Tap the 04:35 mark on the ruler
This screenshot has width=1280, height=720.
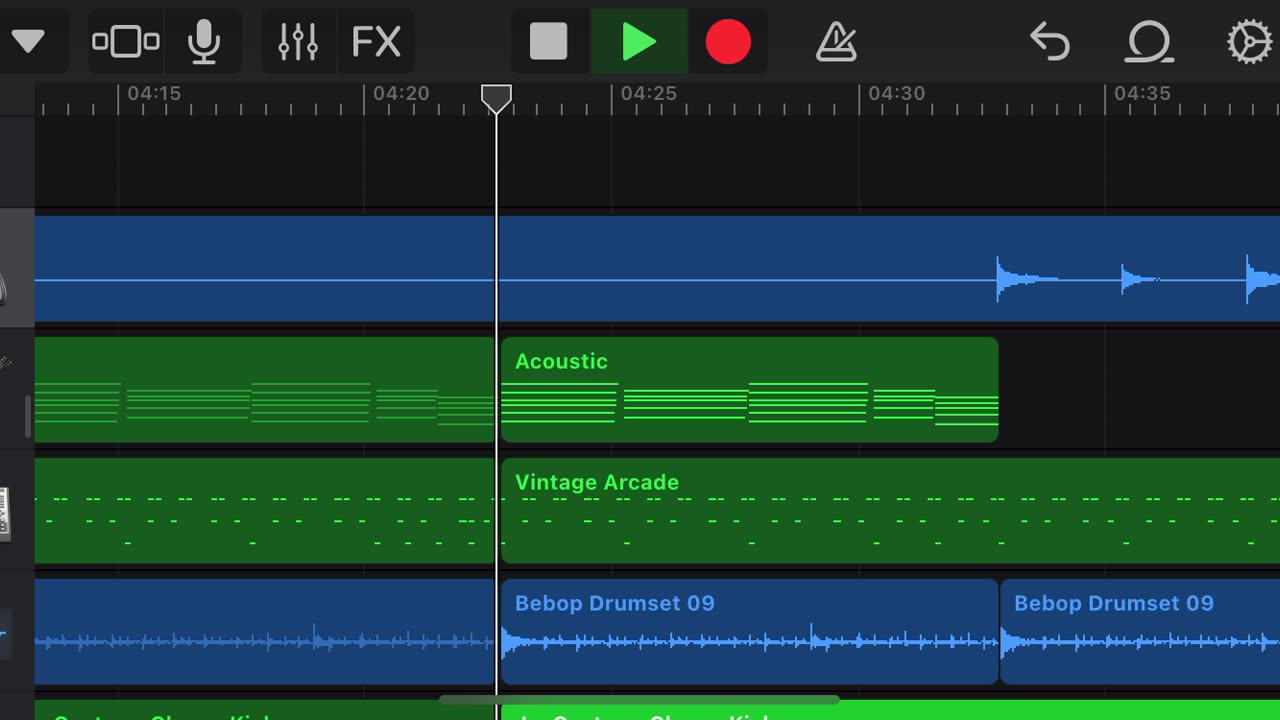coord(1142,93)
